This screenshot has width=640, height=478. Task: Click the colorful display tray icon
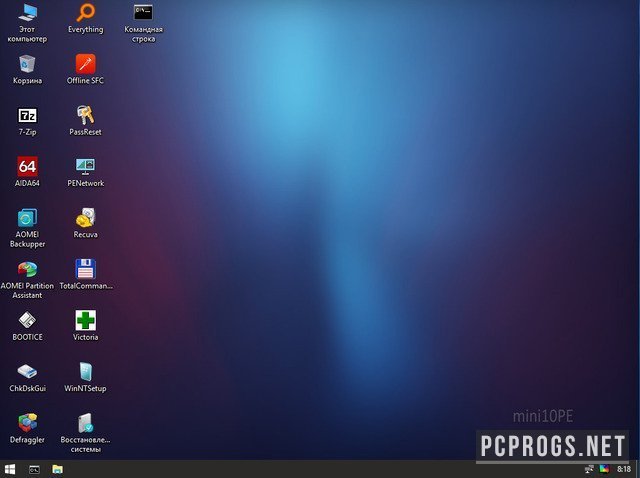point(604,469)
